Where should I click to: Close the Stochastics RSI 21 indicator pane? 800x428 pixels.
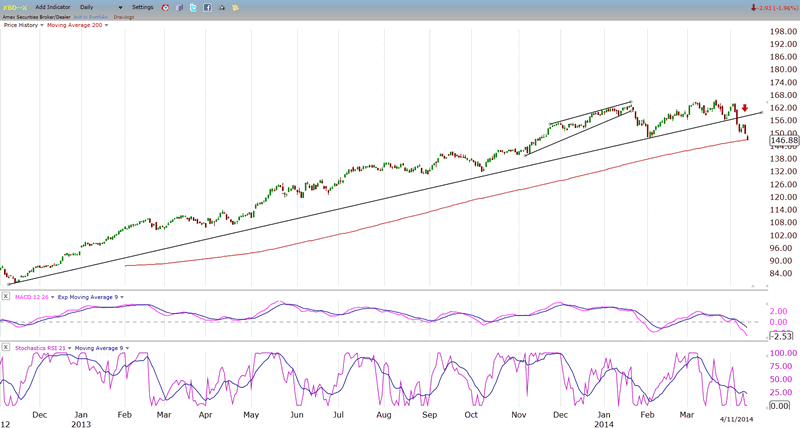(6, 347)
